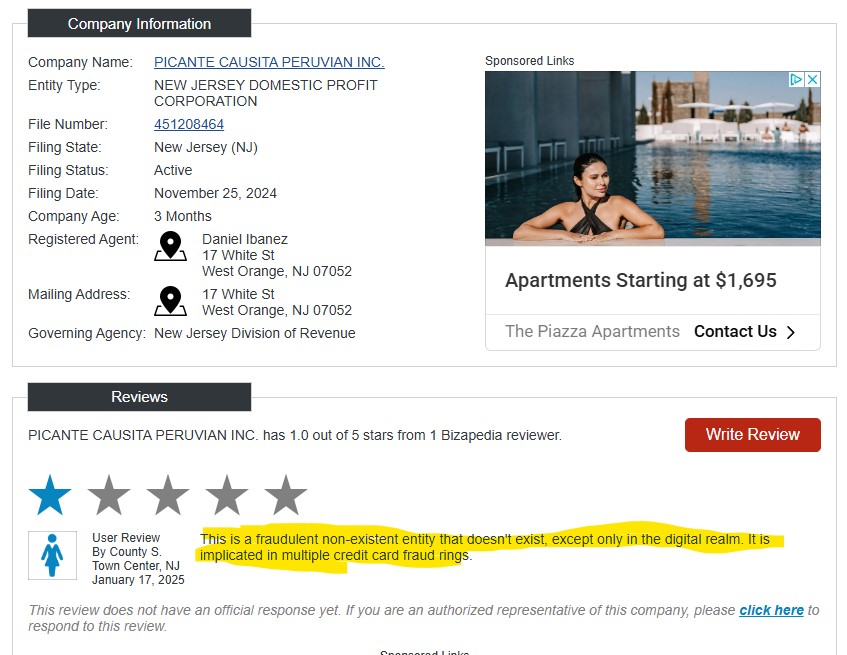The height and width of the screenshot is (655, 847).
Task: Click the Write Review button
Action: click(752, 435)
